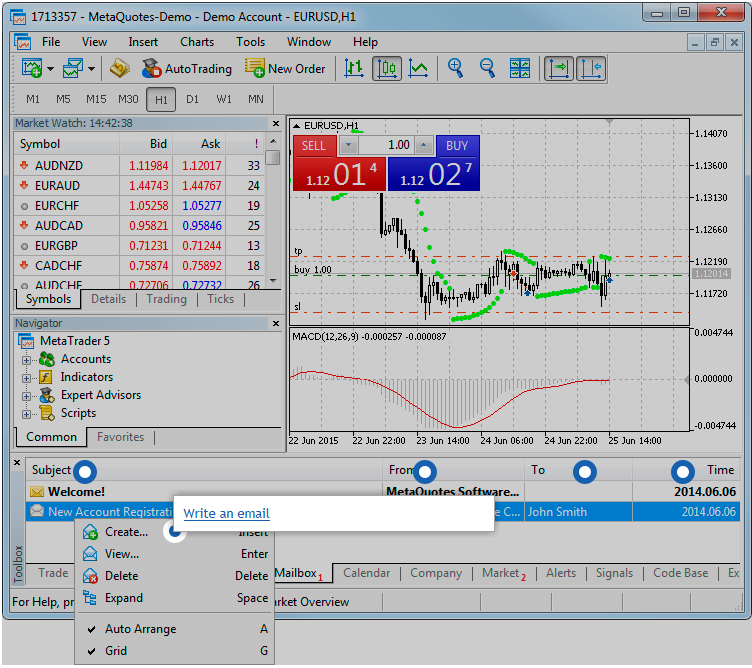Collapse one-click trading panel triangle
Screen dimensions: 752x668
coord(297,126)
